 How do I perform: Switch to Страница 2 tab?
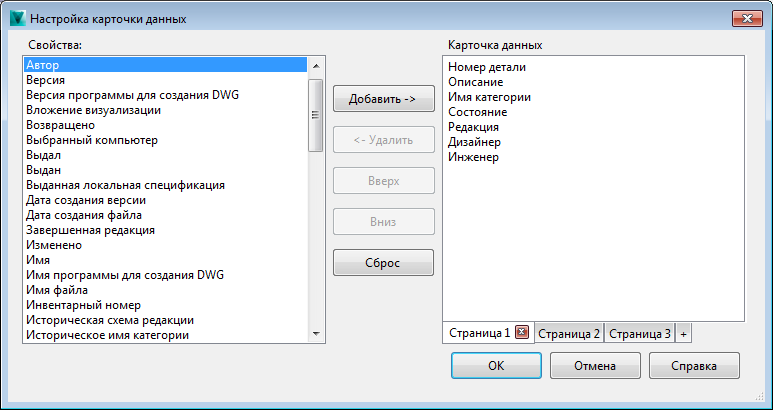tap(569, 333)
